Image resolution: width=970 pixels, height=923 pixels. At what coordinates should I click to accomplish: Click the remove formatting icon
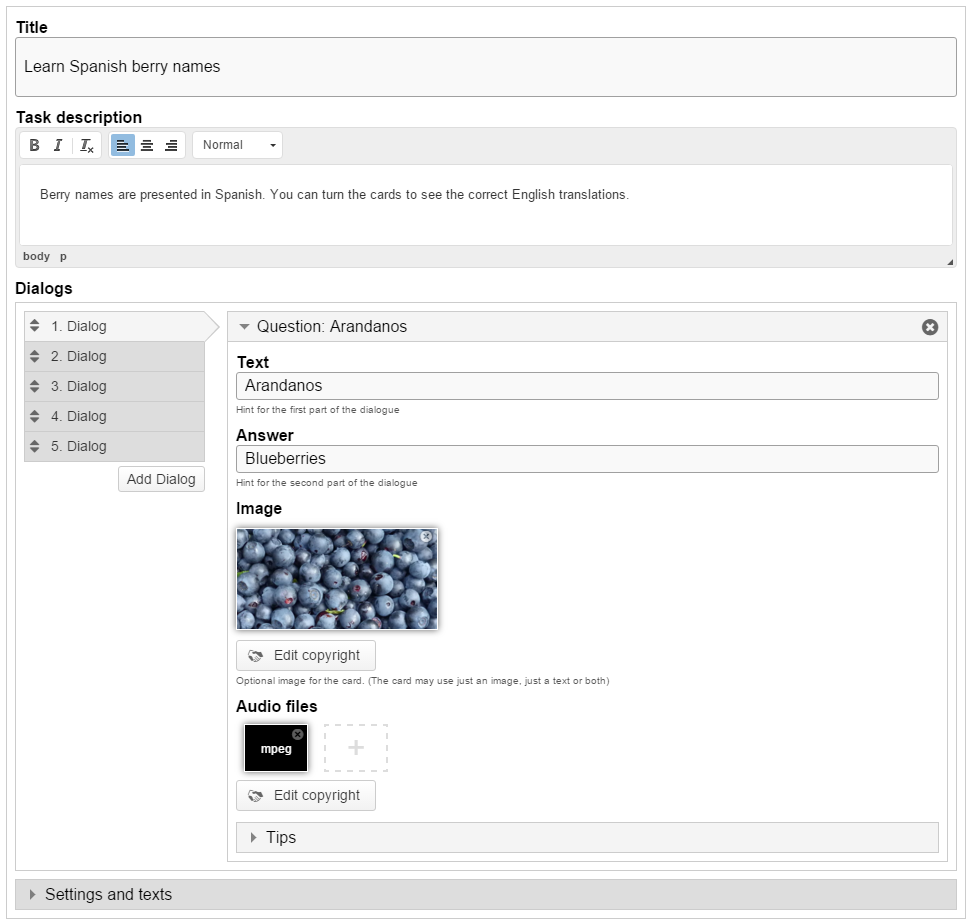(x=86, y=145)
